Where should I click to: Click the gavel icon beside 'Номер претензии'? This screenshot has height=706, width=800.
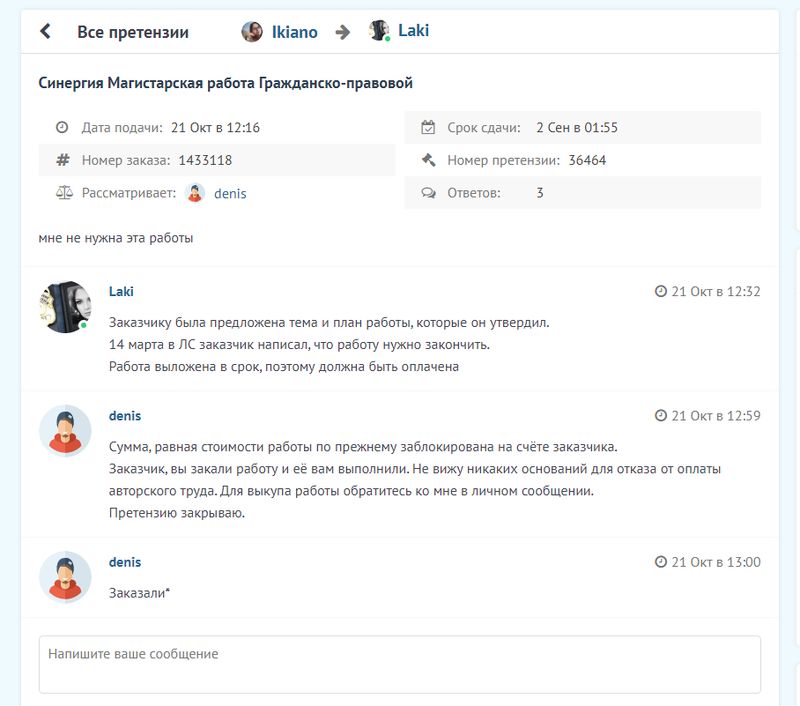pos(428,160)
